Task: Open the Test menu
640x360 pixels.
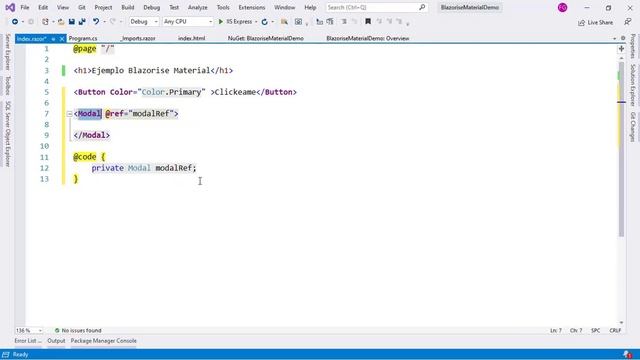Action: coord(174,7)
